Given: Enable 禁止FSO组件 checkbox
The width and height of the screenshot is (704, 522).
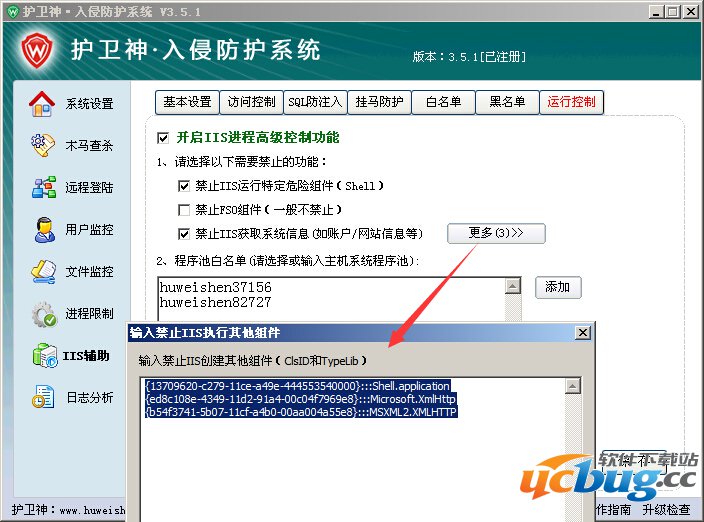Looking at the screenshot, I should pyautogui.click(x=184, y=210).
